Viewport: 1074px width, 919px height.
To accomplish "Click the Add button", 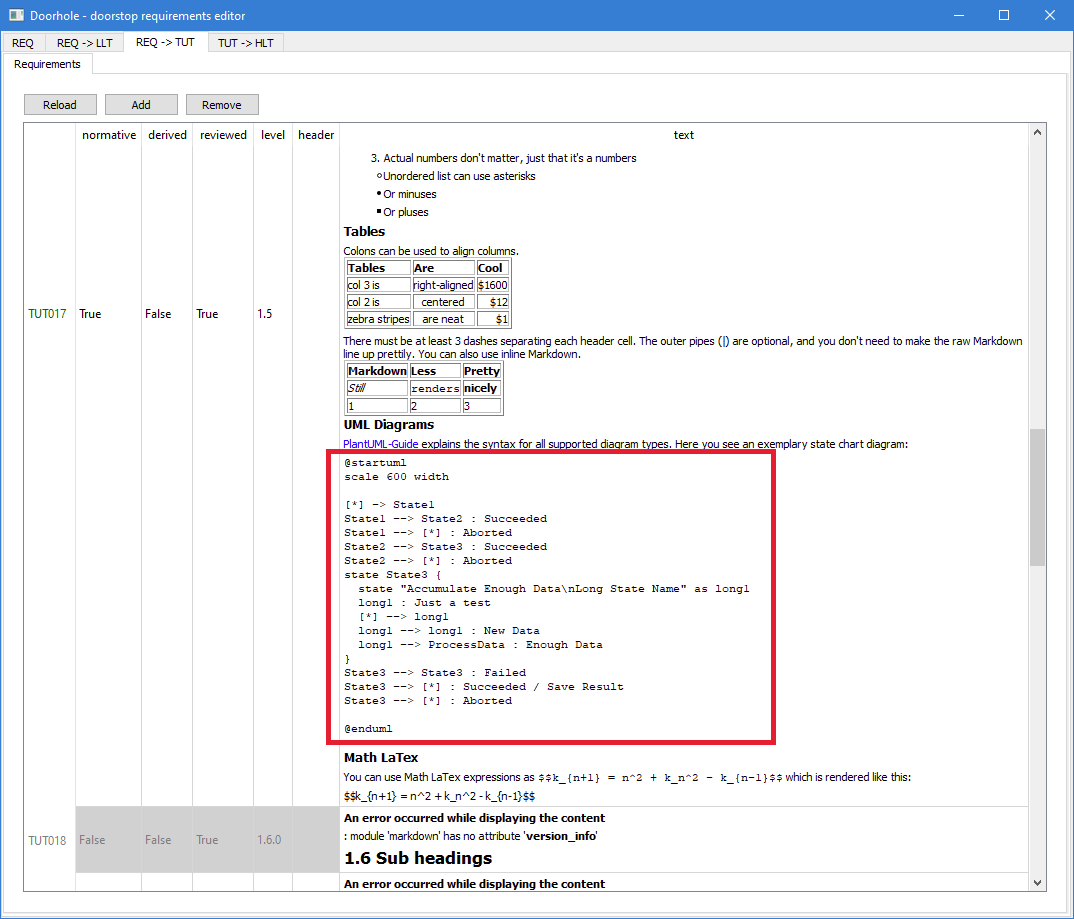I will (x=140, y=104).
